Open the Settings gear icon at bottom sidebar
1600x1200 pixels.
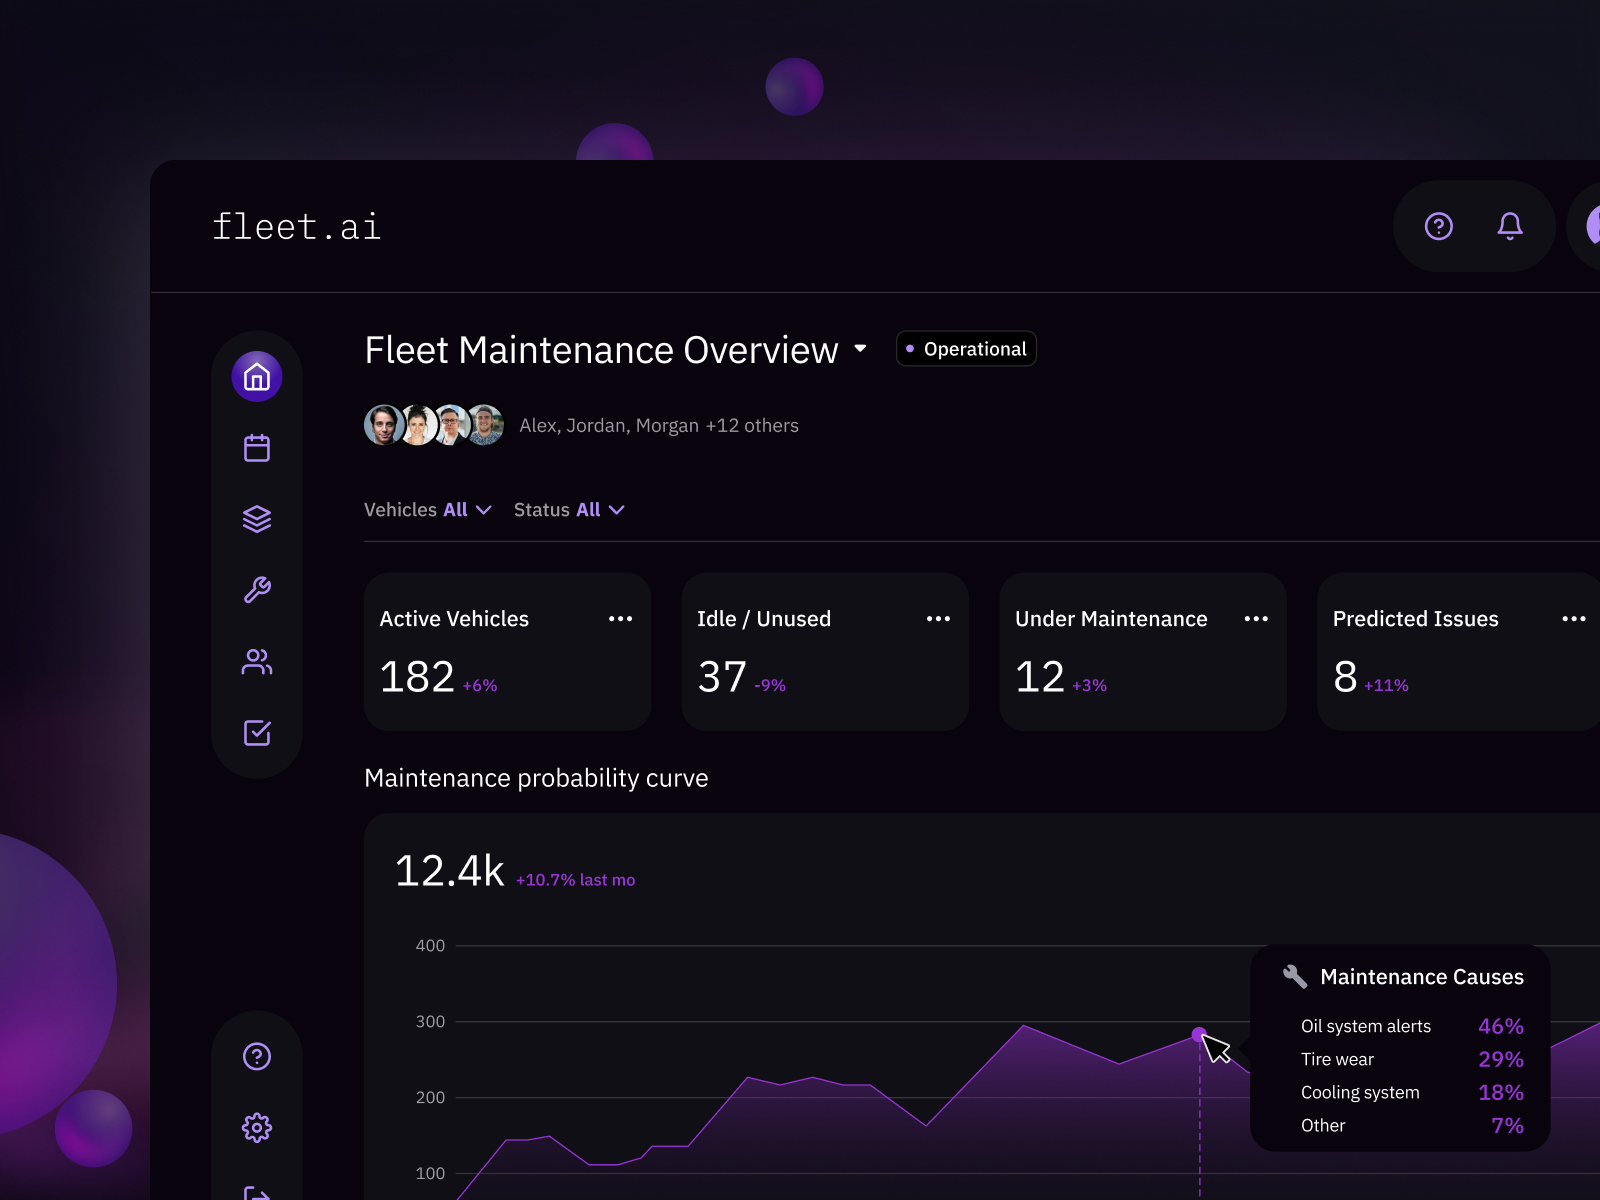(x=257, y=1127)
